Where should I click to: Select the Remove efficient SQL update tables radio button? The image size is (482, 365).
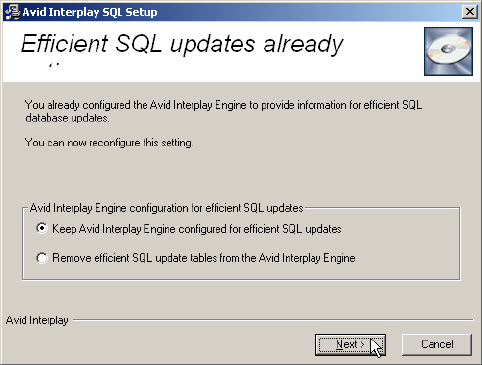coord(42,258)
